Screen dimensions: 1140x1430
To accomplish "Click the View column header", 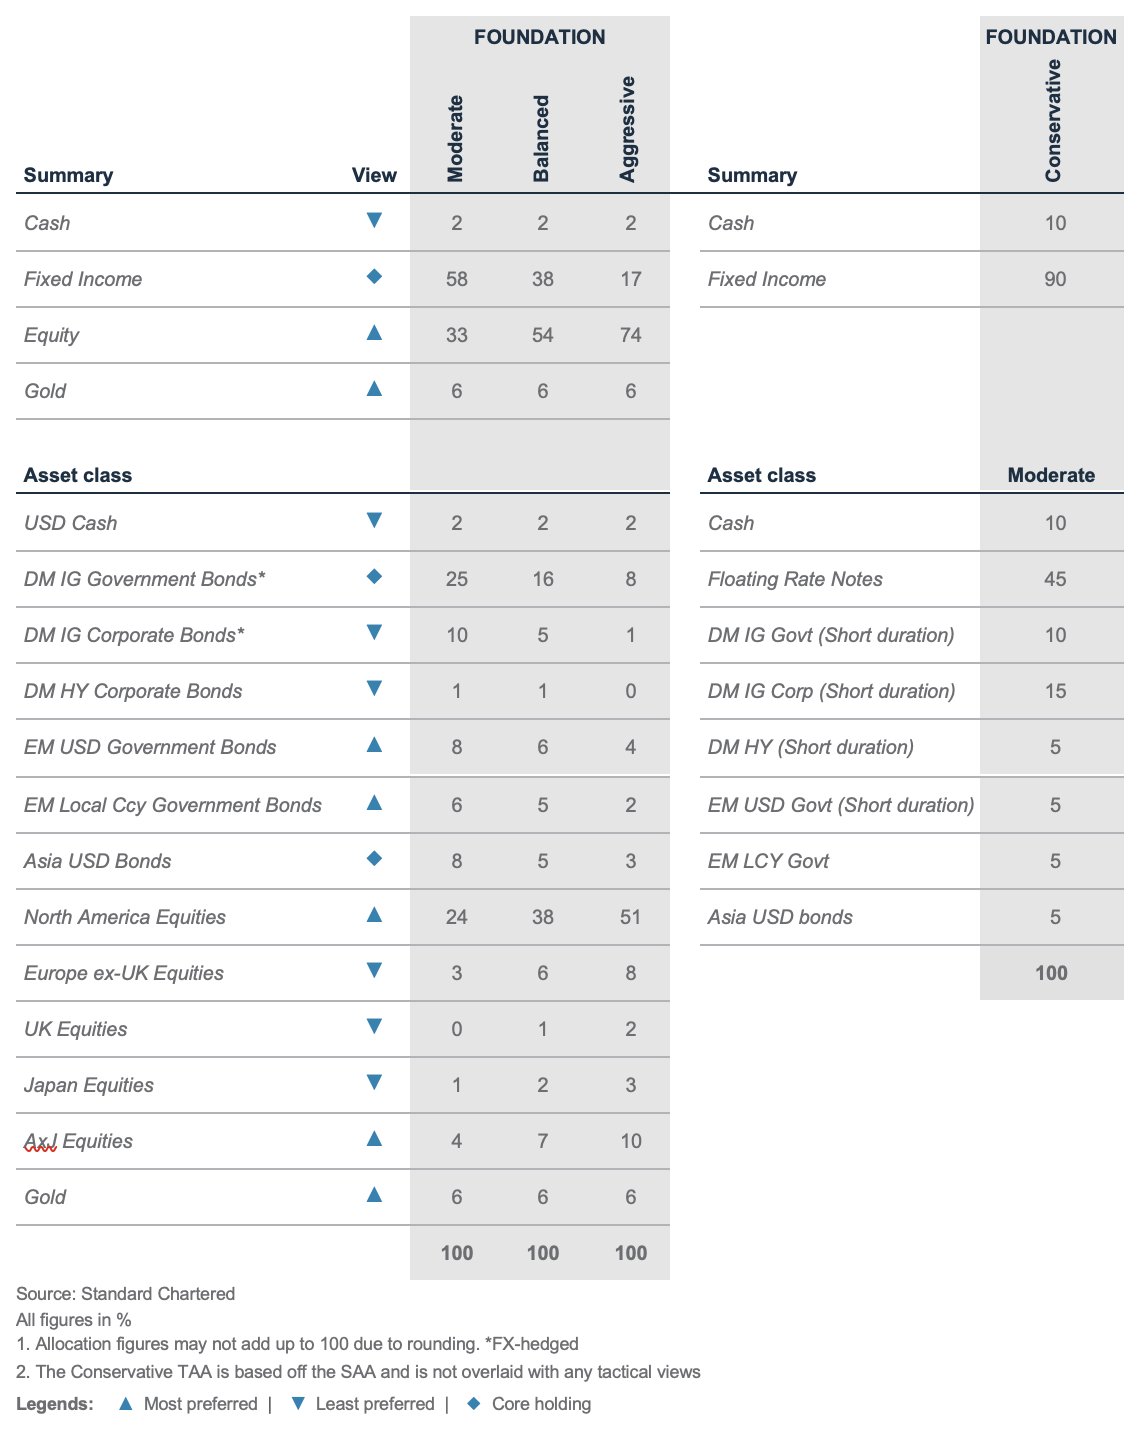I will tap(374, 175).
